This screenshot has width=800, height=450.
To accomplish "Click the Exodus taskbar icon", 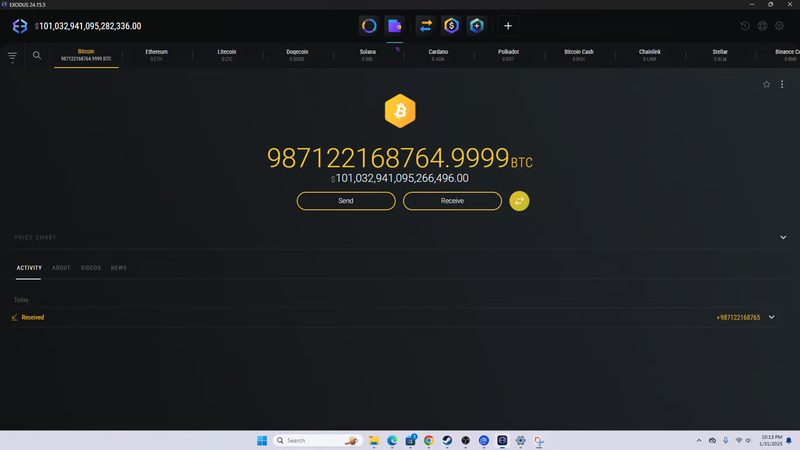I will [502, 440].
